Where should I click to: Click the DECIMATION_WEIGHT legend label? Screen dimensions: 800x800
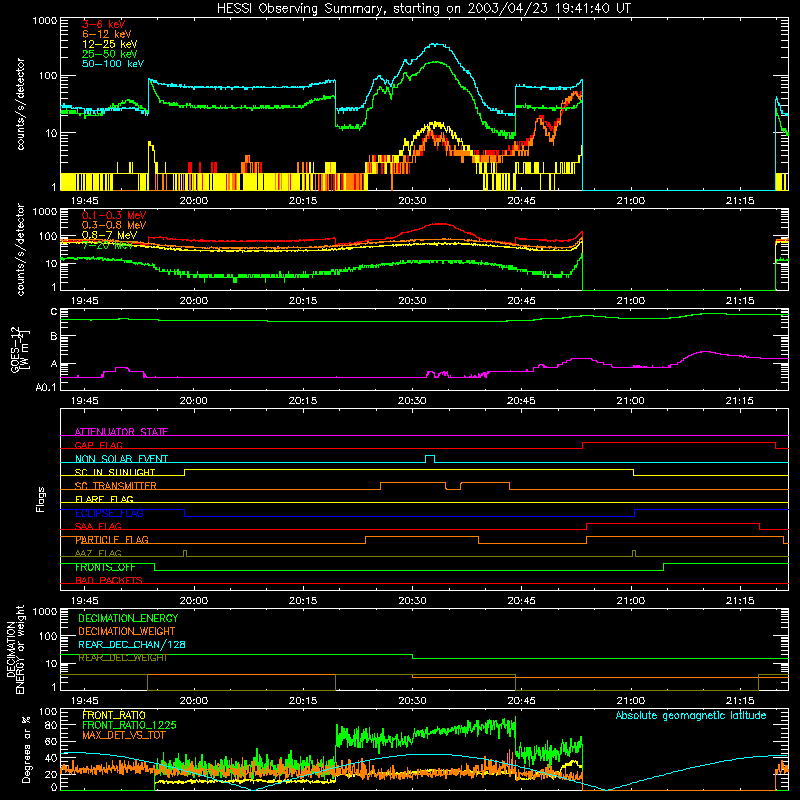(x=127, y=631)
